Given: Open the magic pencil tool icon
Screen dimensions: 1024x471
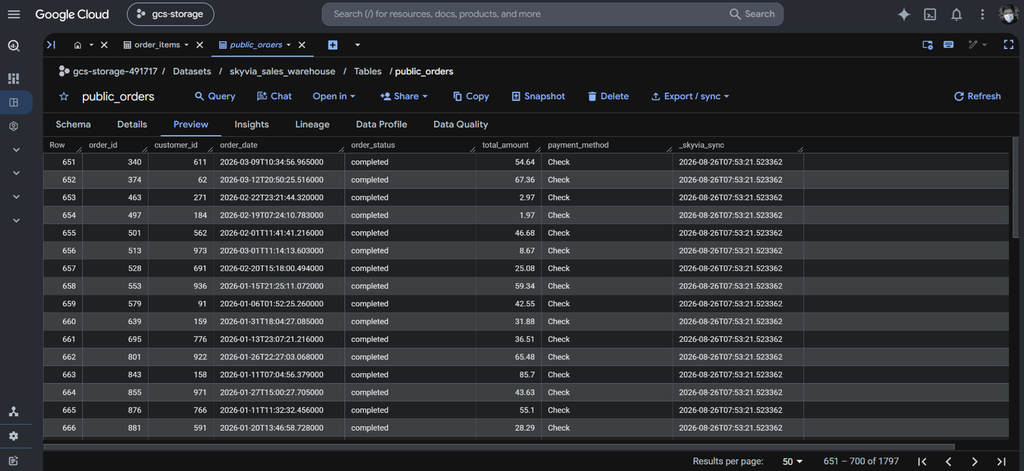Looking at the screenshot, I should pos(972,44).
